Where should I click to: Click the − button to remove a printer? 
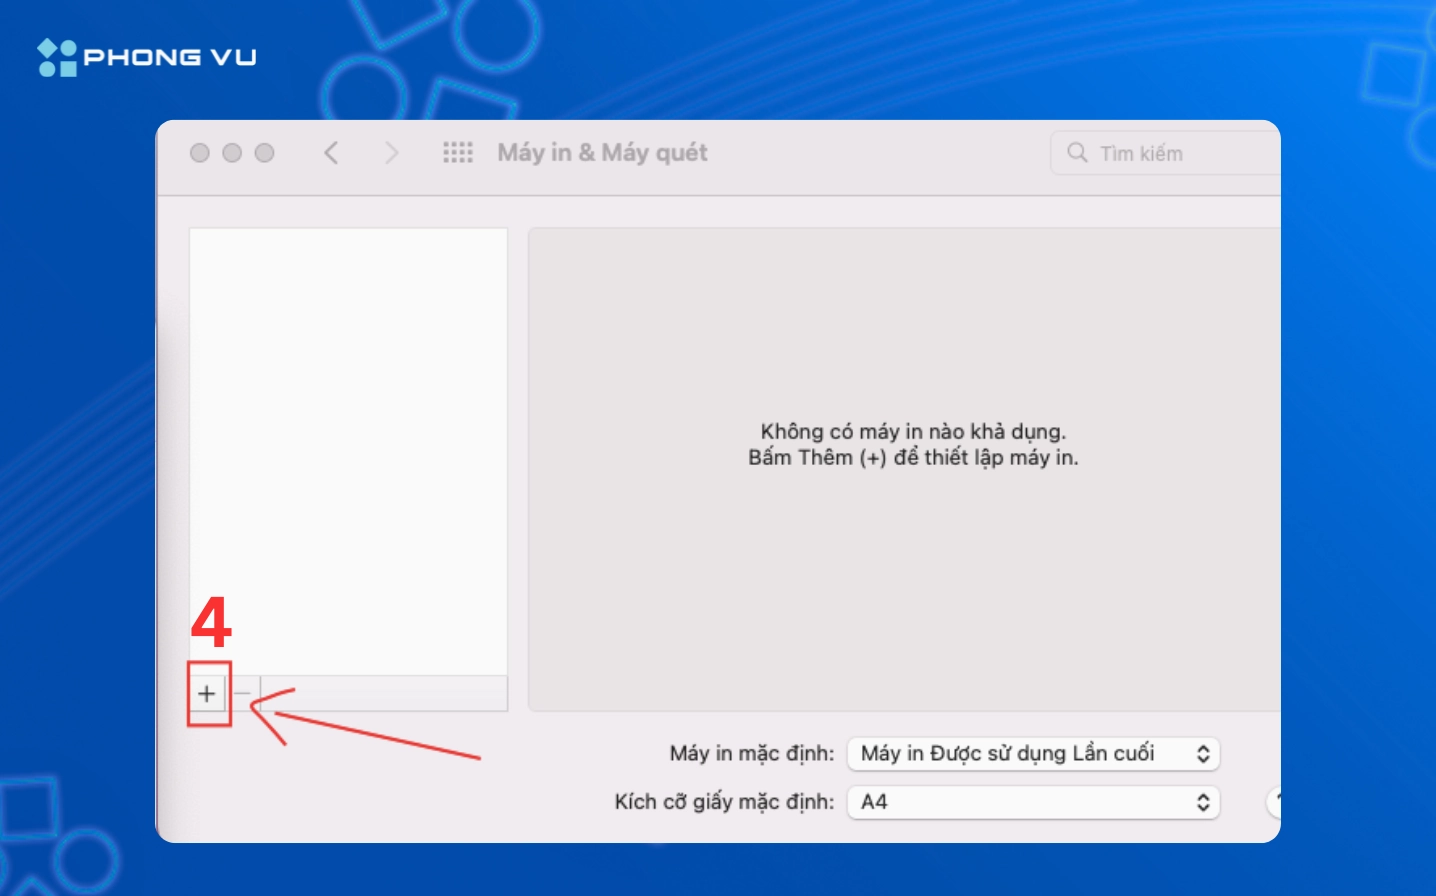point(242,692)
